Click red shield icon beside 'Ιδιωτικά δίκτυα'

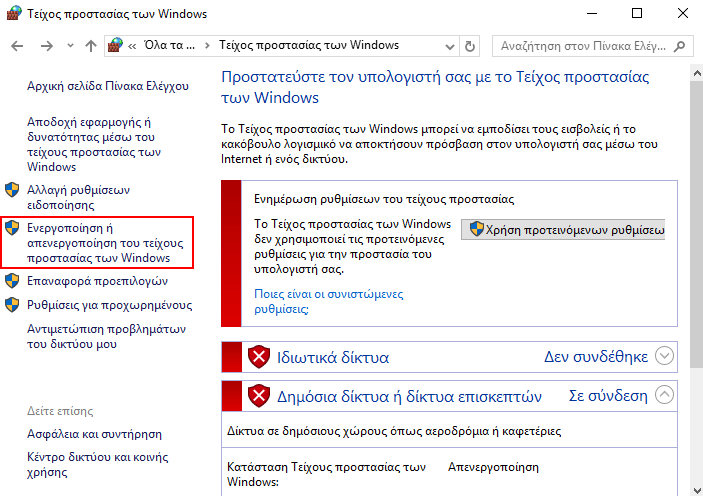click(259, 357)
